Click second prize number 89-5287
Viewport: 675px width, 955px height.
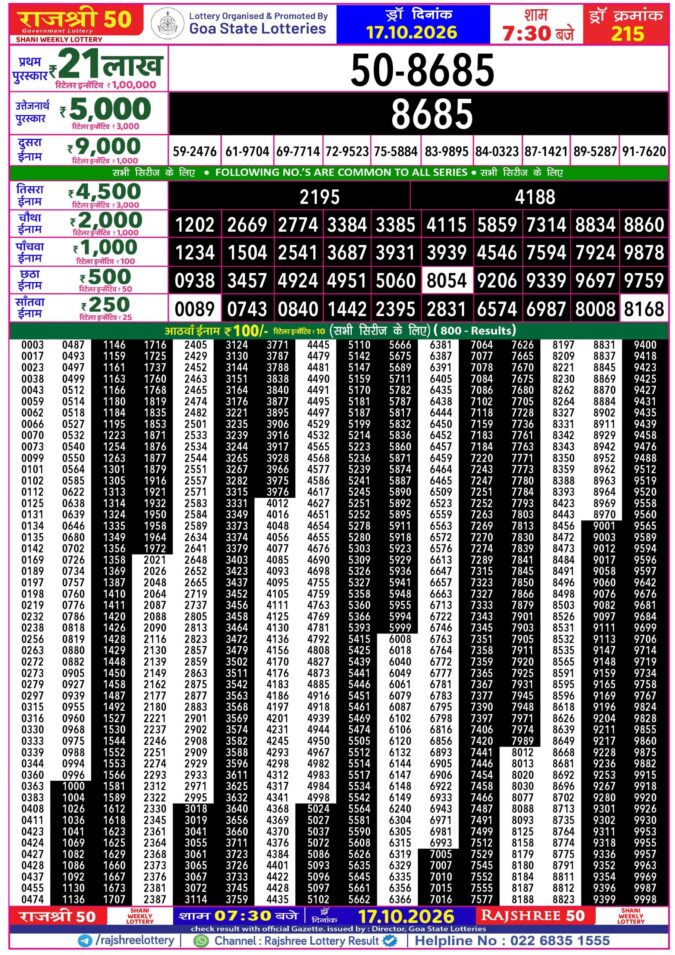595,151
